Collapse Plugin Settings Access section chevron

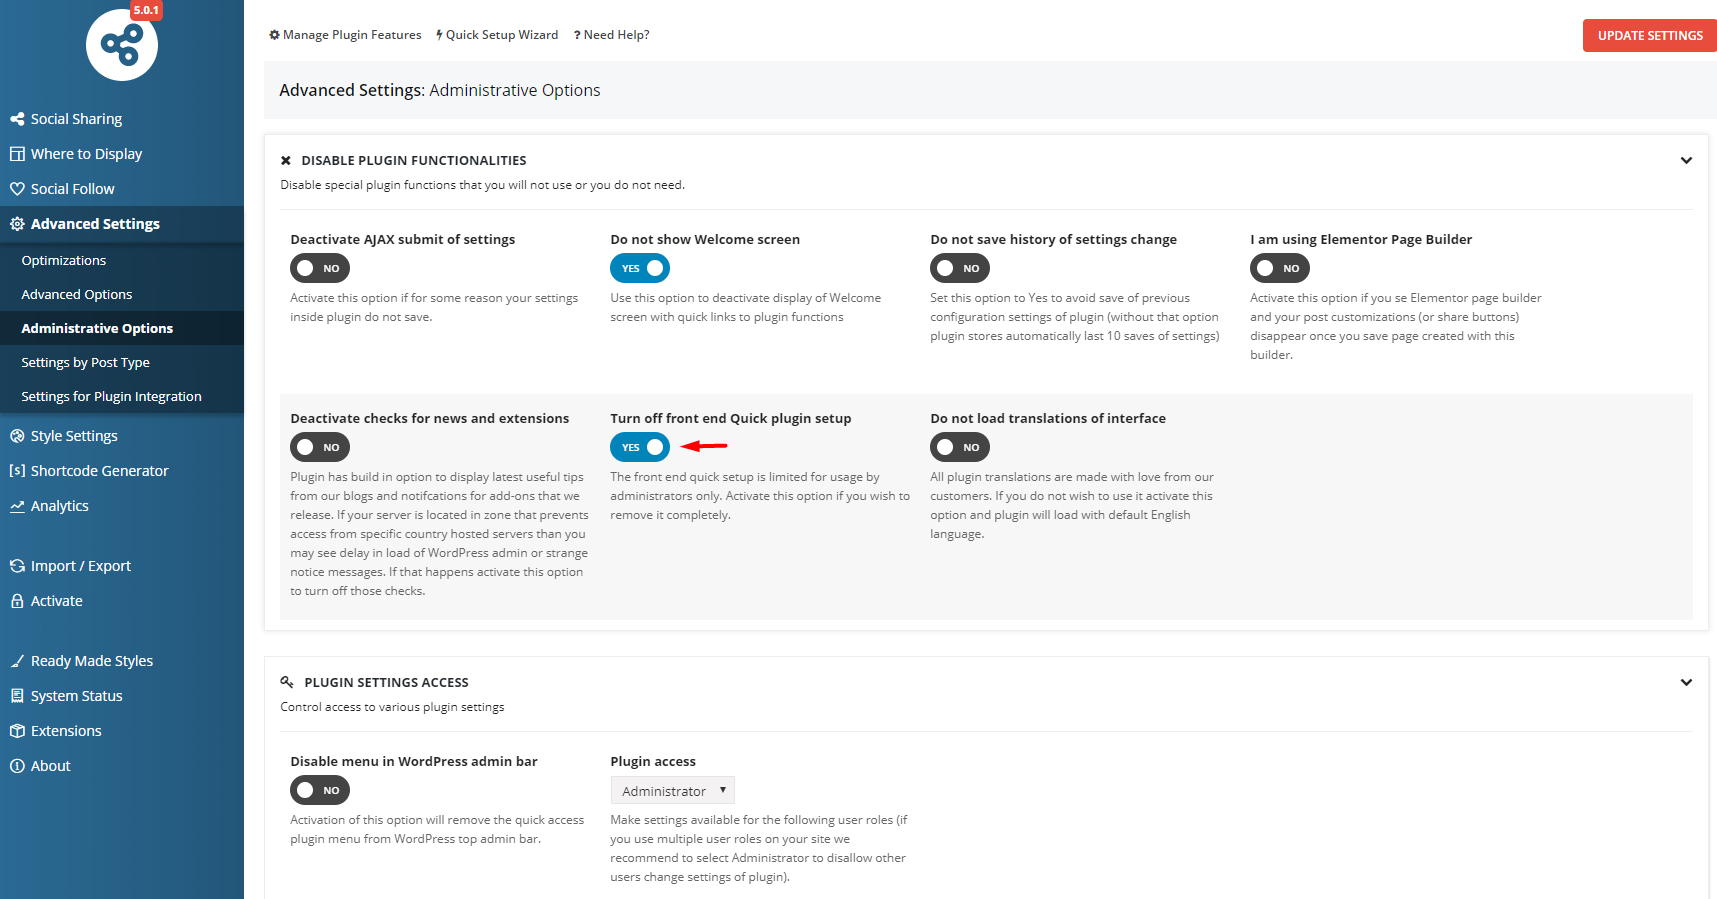tap(1686, 682)
